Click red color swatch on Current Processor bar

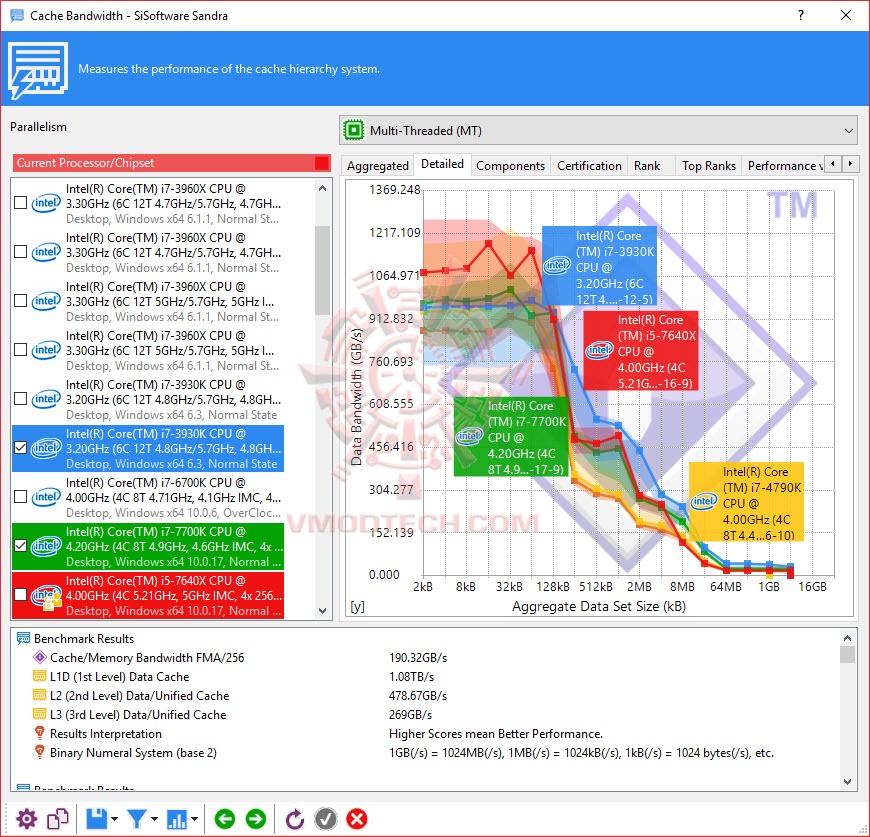322,163
